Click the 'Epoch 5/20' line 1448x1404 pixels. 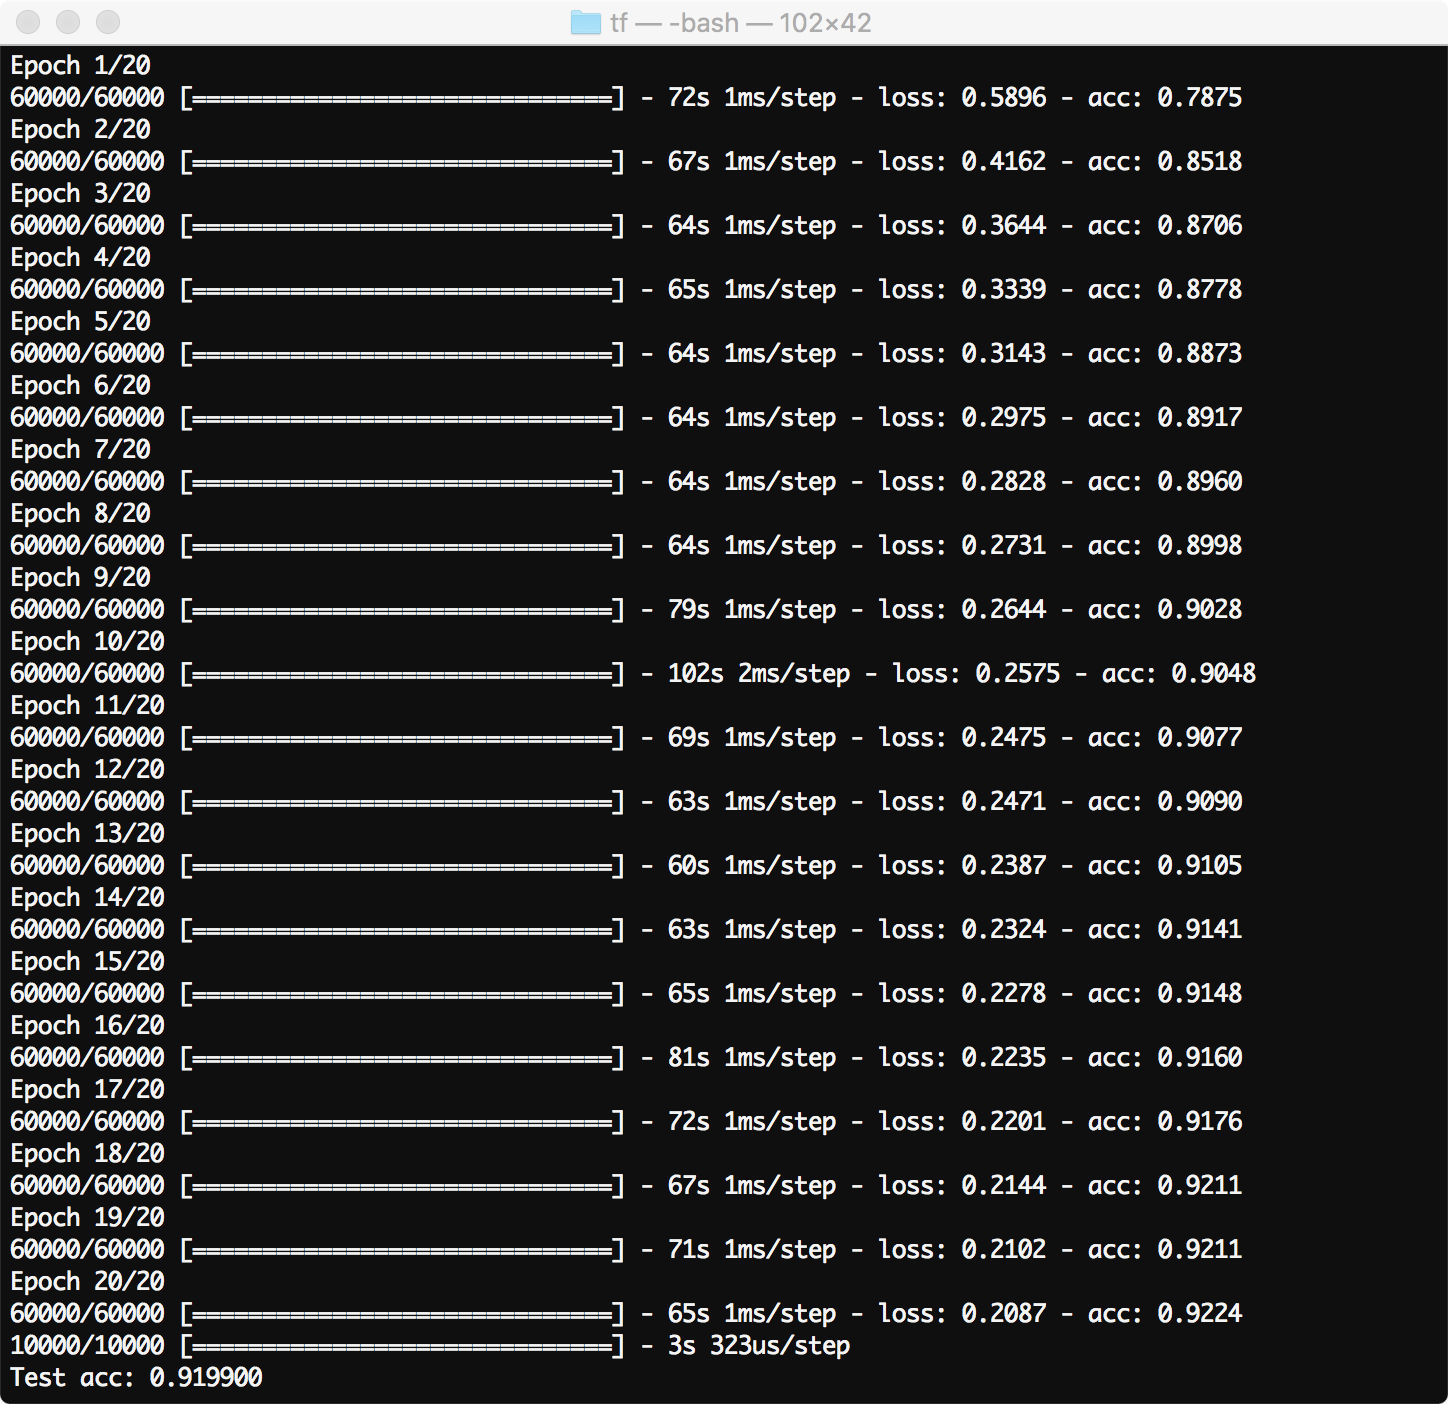[80, 322]
